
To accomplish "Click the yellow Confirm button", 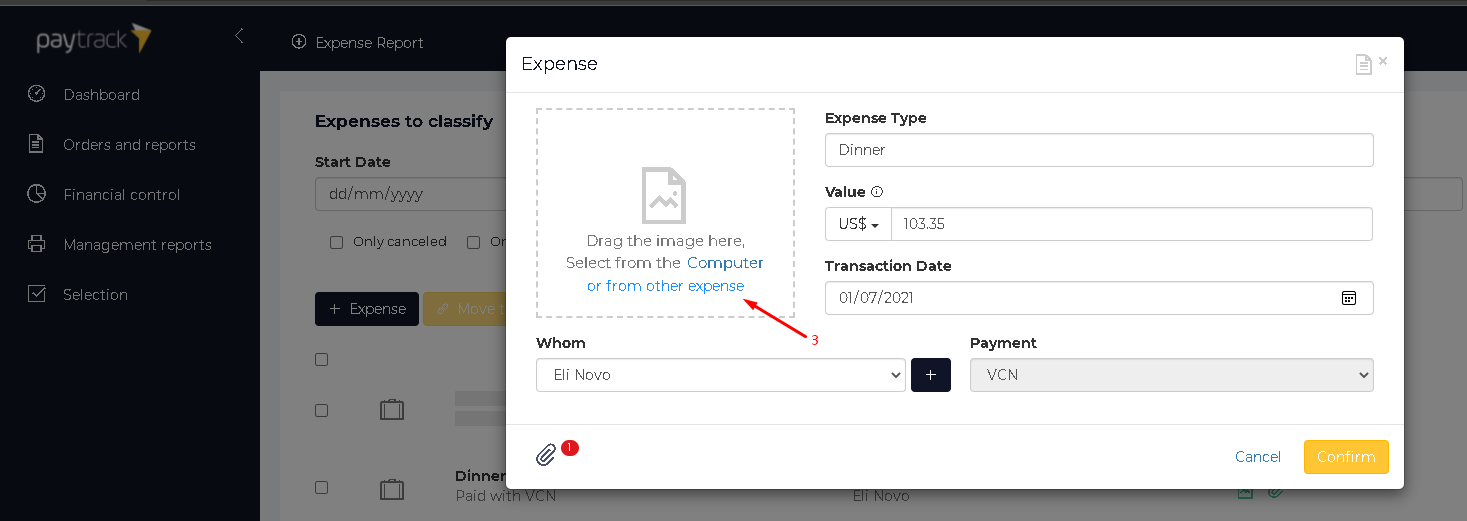I will pyautogui.click(x=1346, y=457).
